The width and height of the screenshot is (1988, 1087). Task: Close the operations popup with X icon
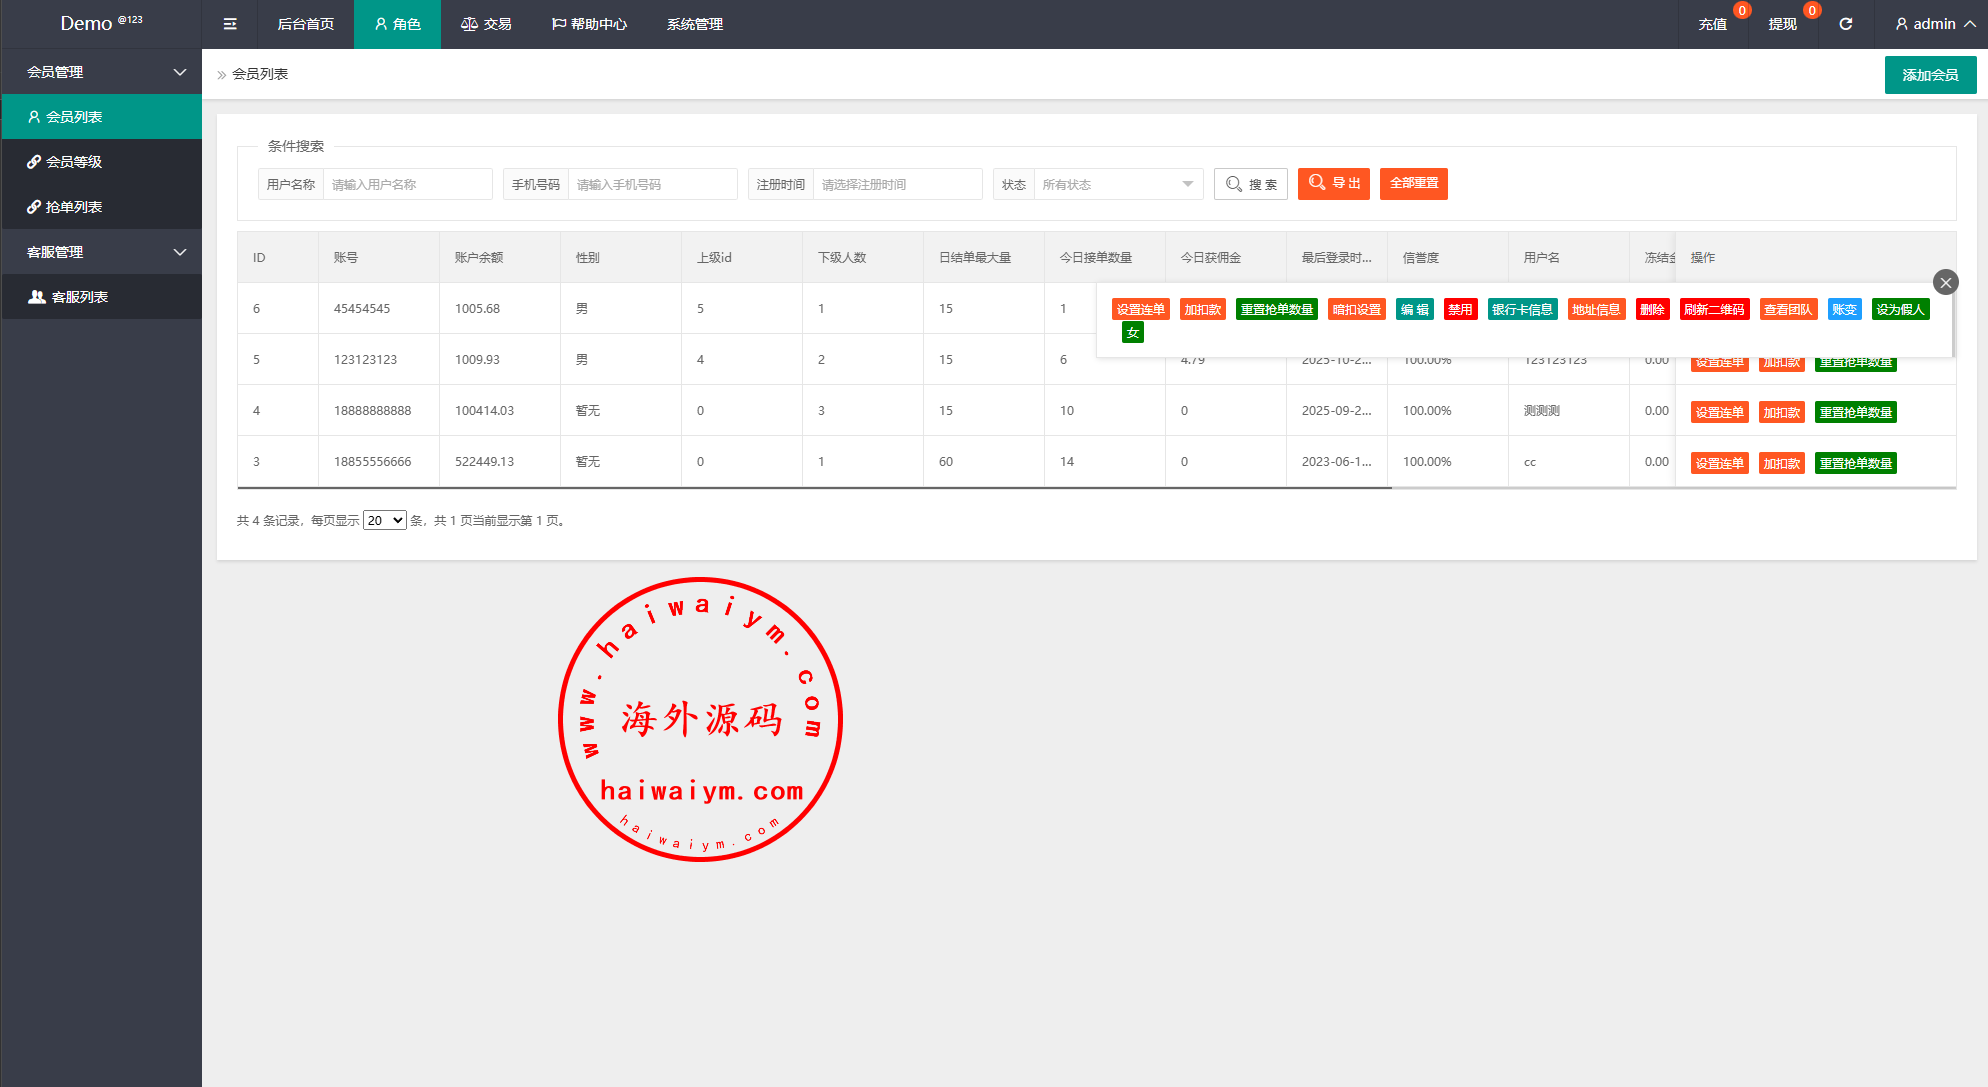click(1945, 283)
